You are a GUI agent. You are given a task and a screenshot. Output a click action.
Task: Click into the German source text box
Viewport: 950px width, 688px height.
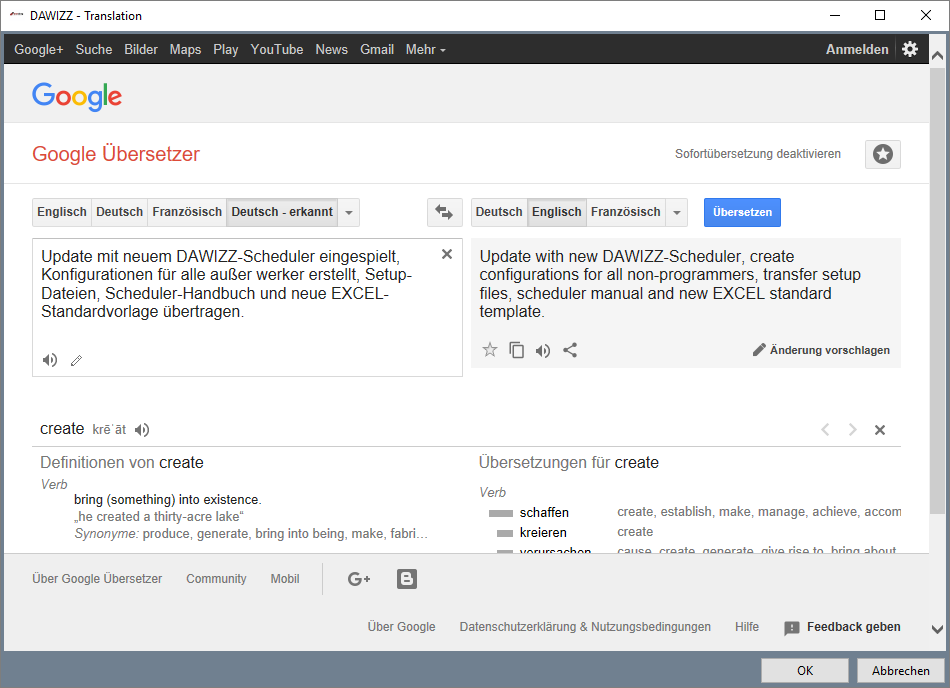(x=247, y=308)
